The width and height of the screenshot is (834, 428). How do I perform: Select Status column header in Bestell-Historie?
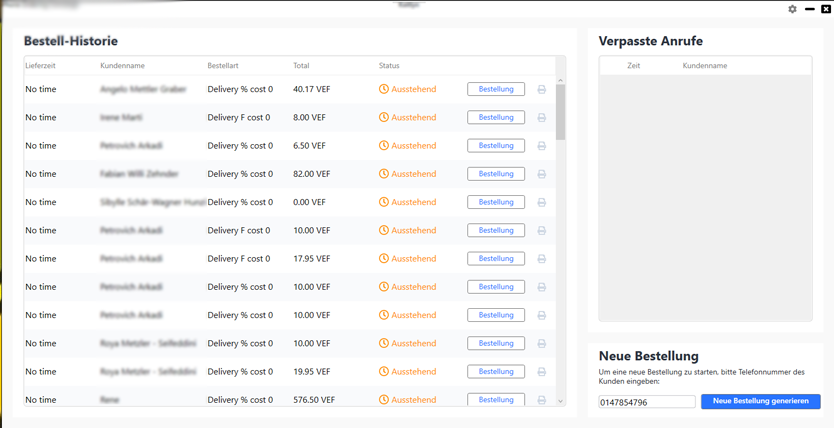(389, 66)
